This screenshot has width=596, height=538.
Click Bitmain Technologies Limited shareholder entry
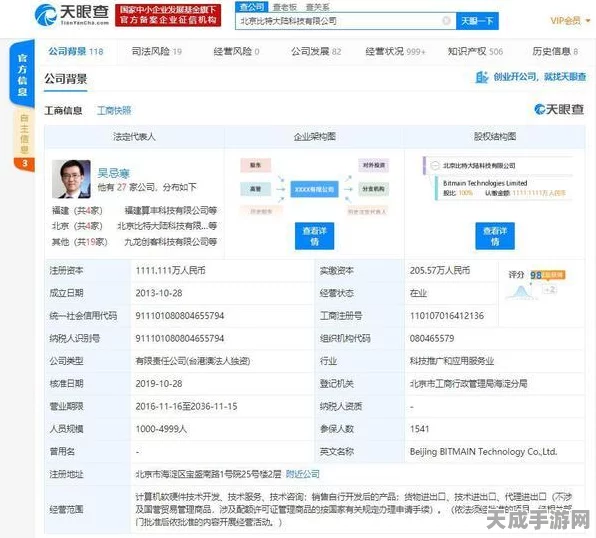click(485, 183)
